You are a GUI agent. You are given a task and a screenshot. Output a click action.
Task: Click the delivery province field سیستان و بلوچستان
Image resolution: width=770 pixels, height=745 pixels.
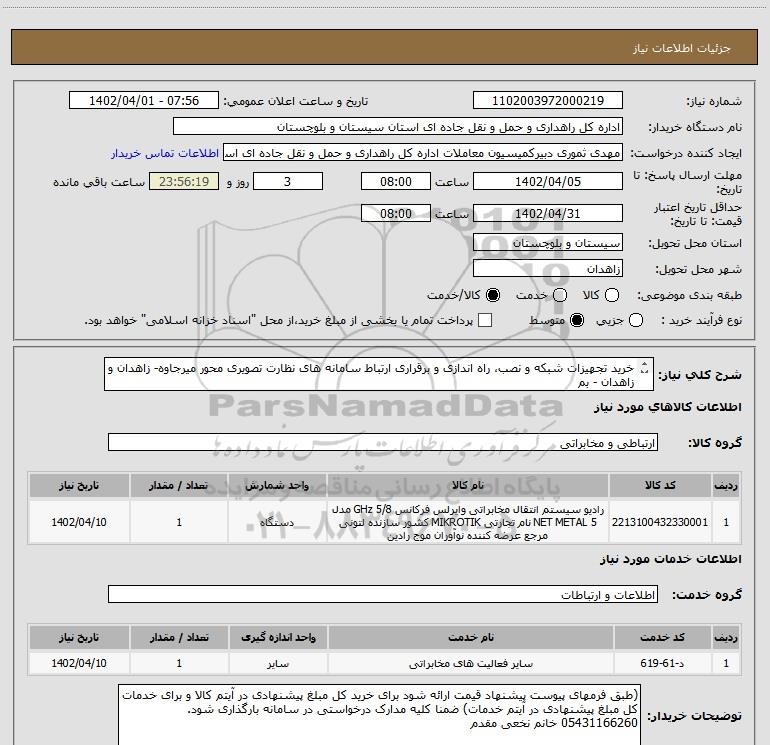(x=548, y=243)
